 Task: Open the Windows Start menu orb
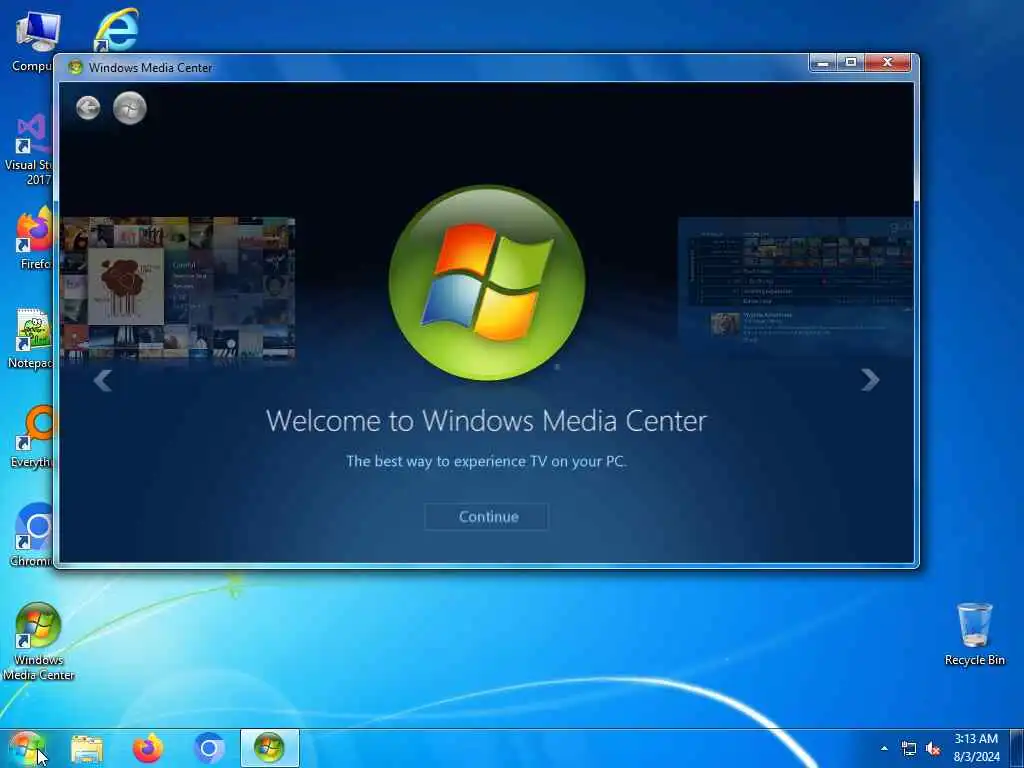26,748
